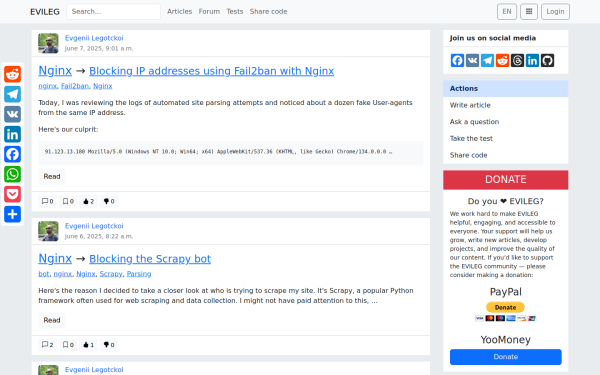600x375 pixels.
Task: Share on Facebook from the floating share bar
Action: 12,154
